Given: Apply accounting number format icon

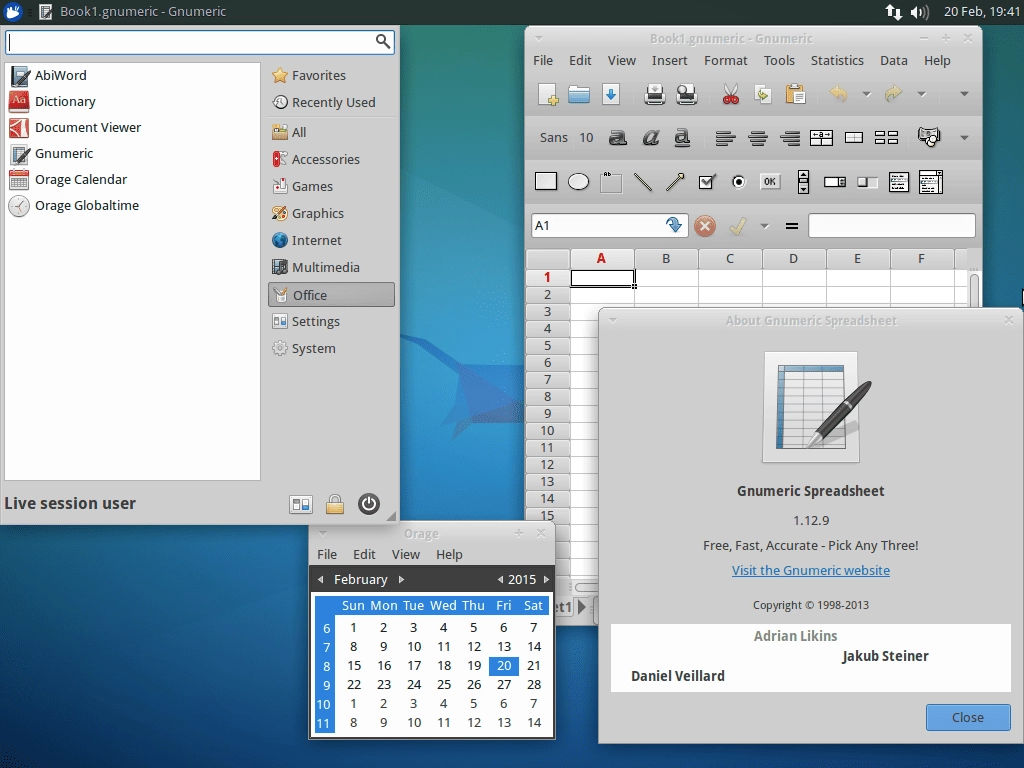Looking at the screenshot, I should pos(929,136).
